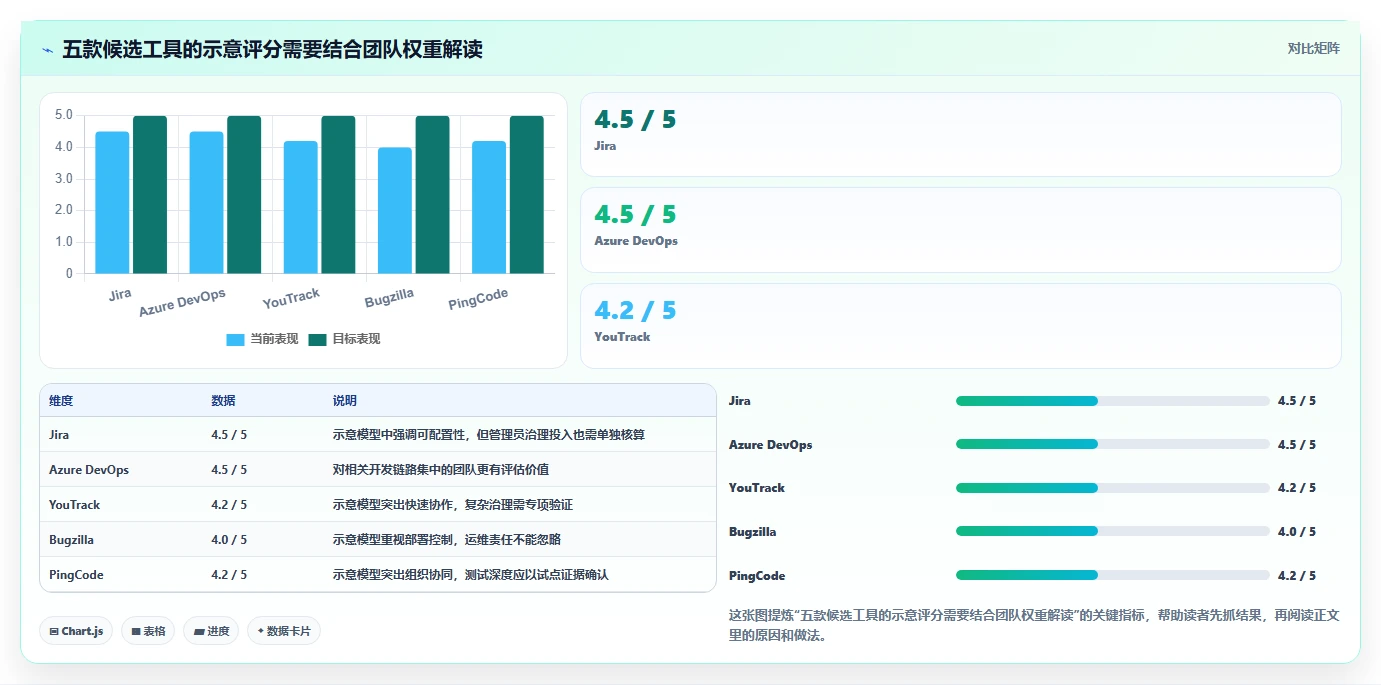Click the 维度 column header
This screenshot has width=1381, height=685.
click(61, 401)
